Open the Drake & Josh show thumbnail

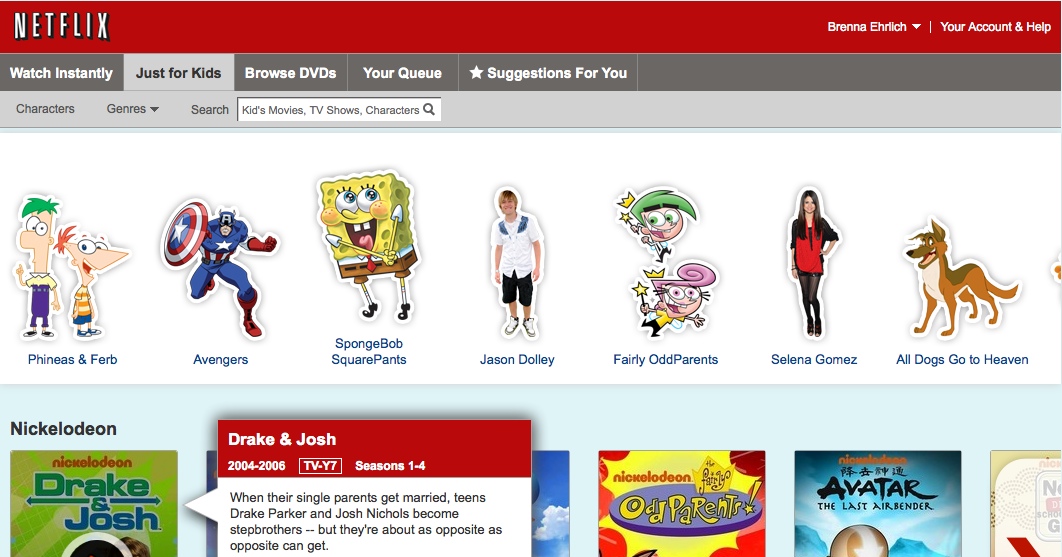pos(94,503)
